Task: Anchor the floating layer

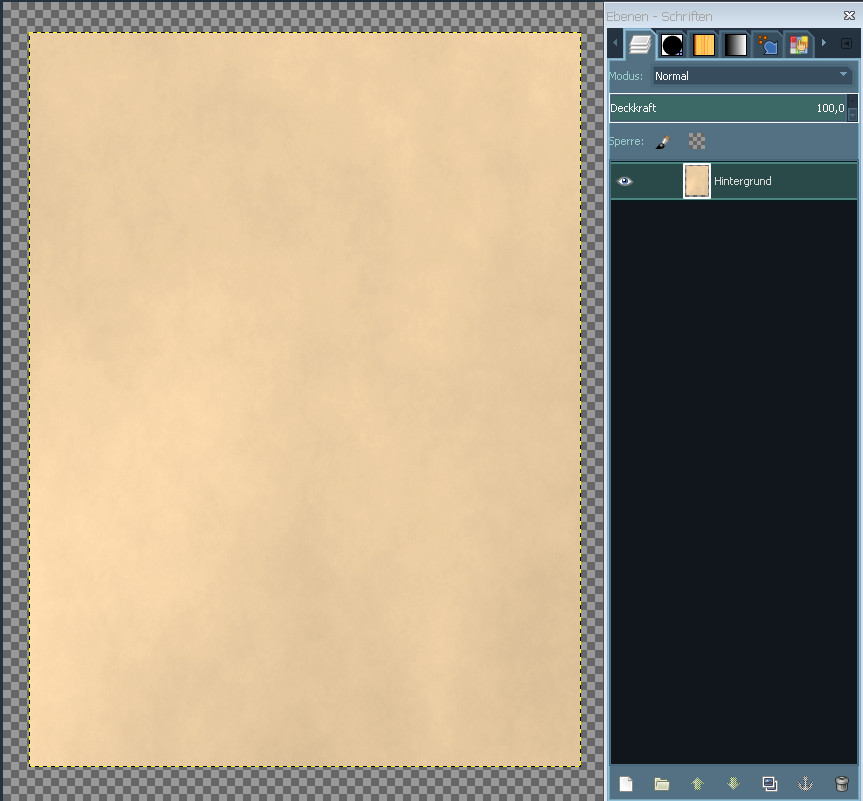Action: [805, 784]
